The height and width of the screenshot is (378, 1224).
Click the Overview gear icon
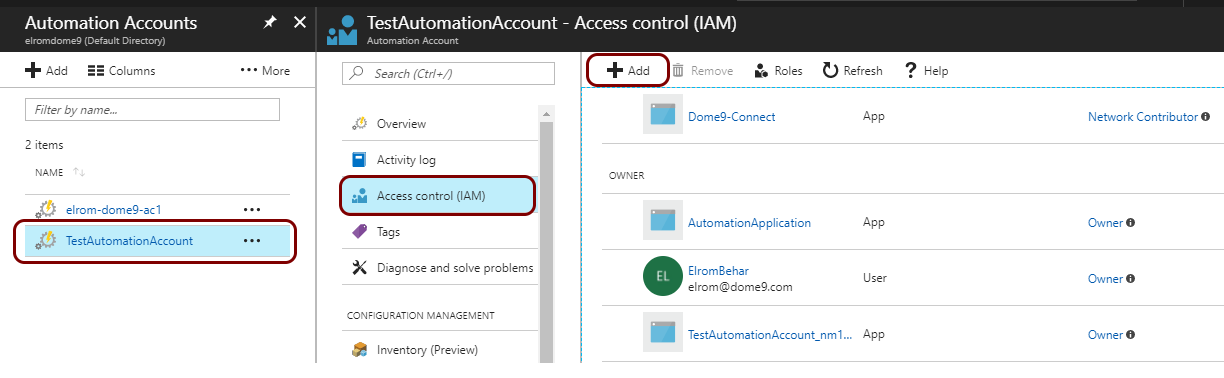(360, 124)
